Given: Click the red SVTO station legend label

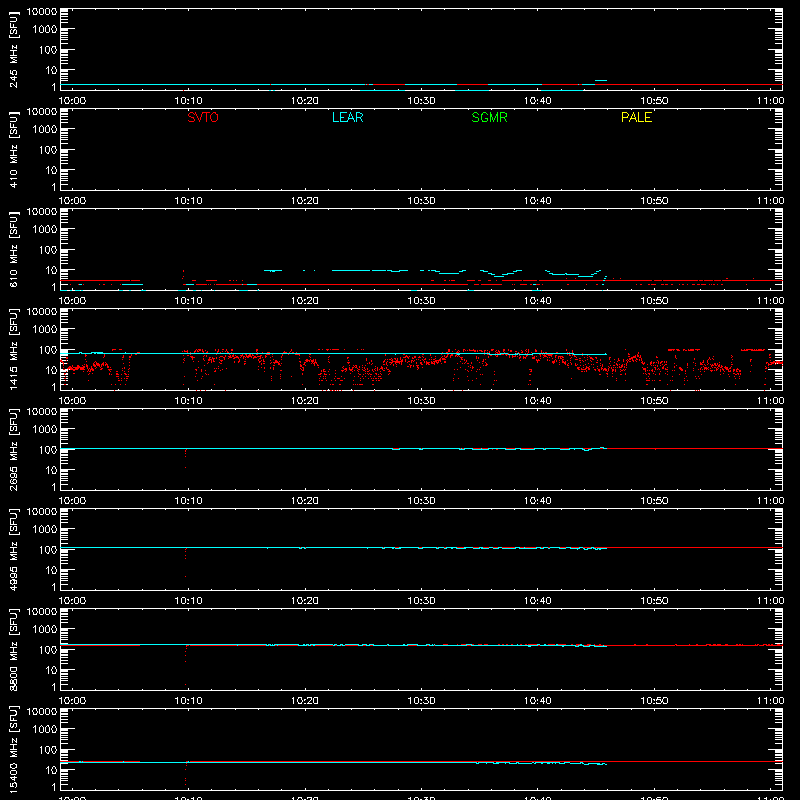Looking at the screenshot, I should pos(203,117).
